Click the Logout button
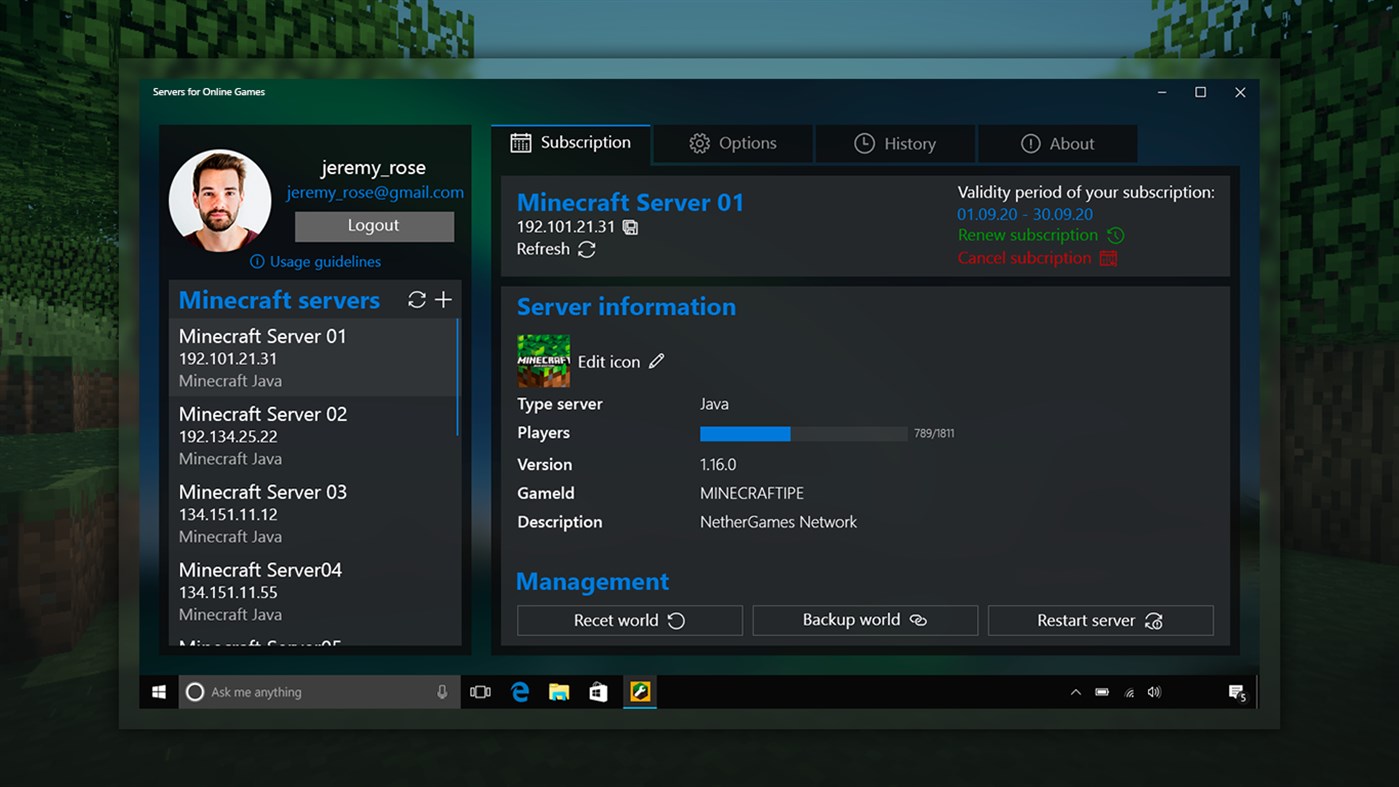The height and width of the screenshot is (787, 1399). (374, 226)
